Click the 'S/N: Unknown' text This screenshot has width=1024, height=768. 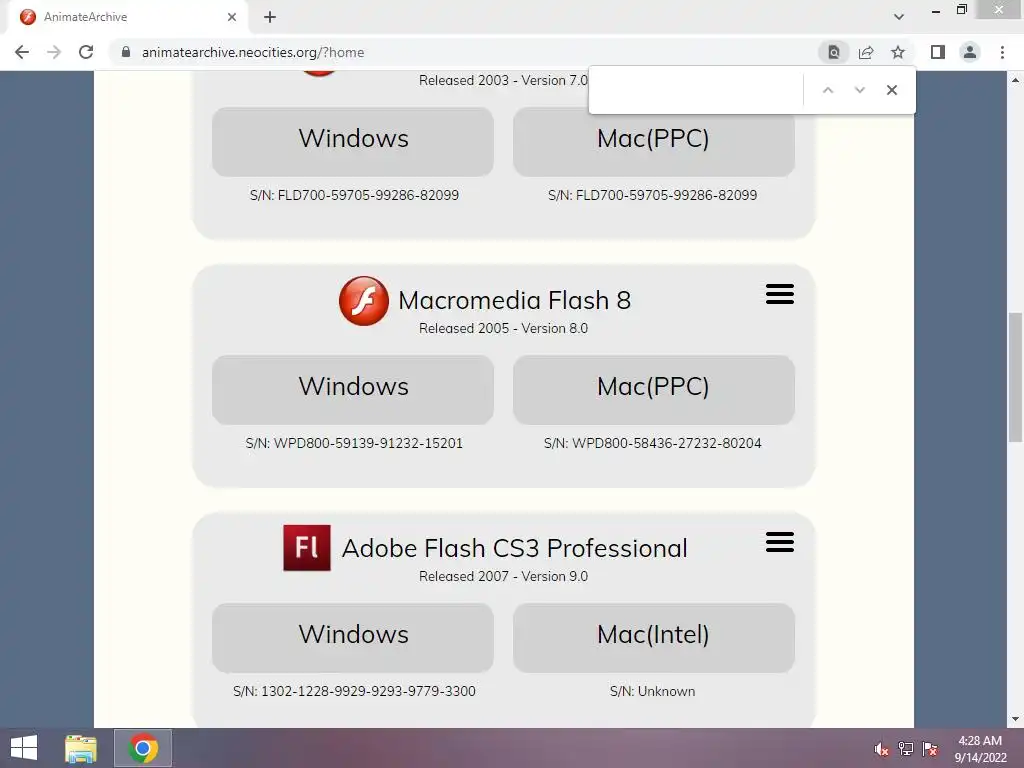(652, 692)
